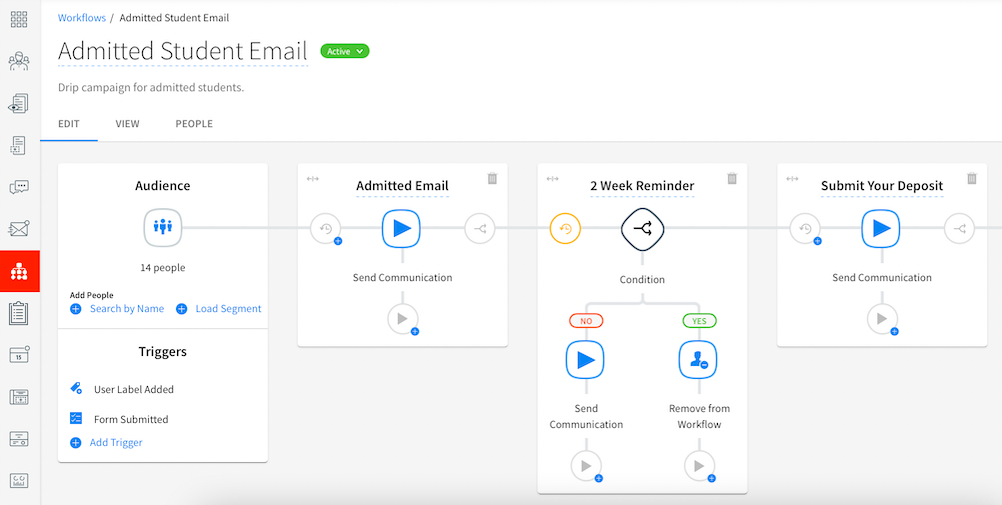Click the 14 people count
The image size is (1002, 505).
point(163,268)
